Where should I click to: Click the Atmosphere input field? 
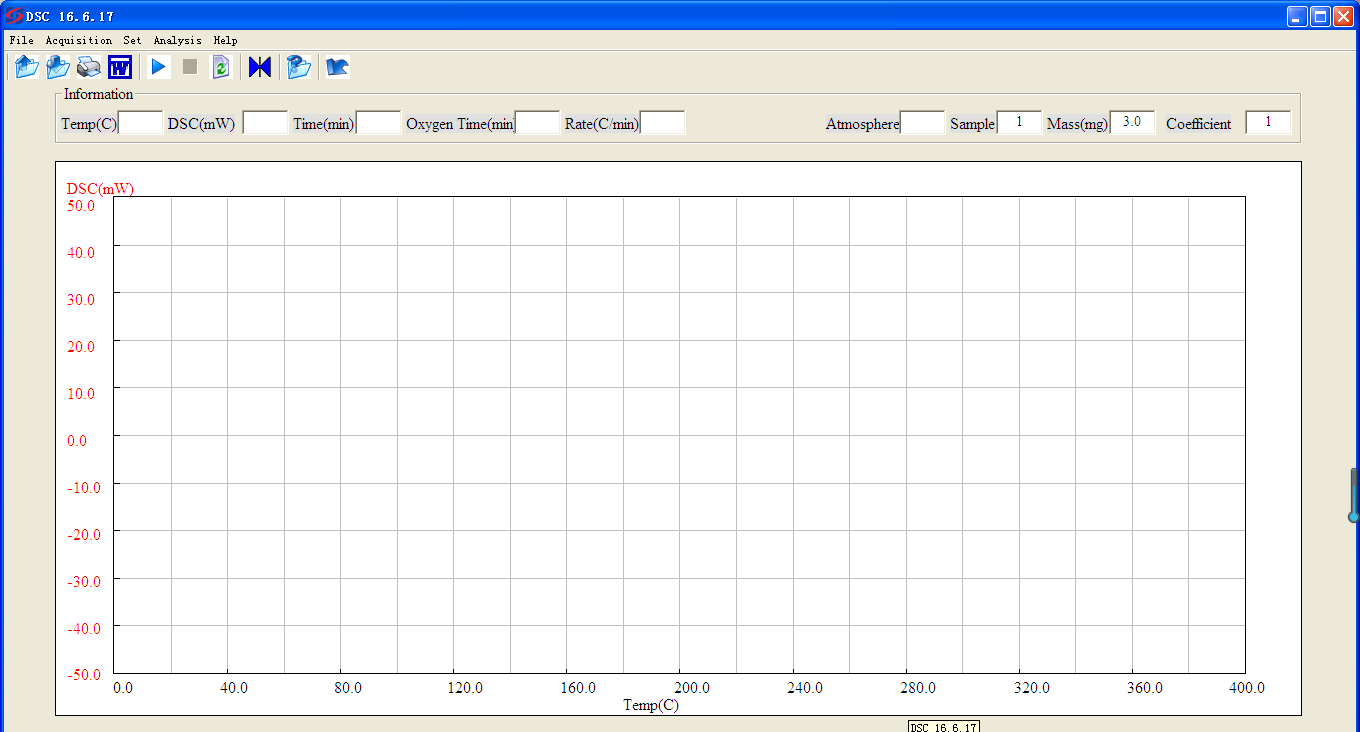[922, 123]
